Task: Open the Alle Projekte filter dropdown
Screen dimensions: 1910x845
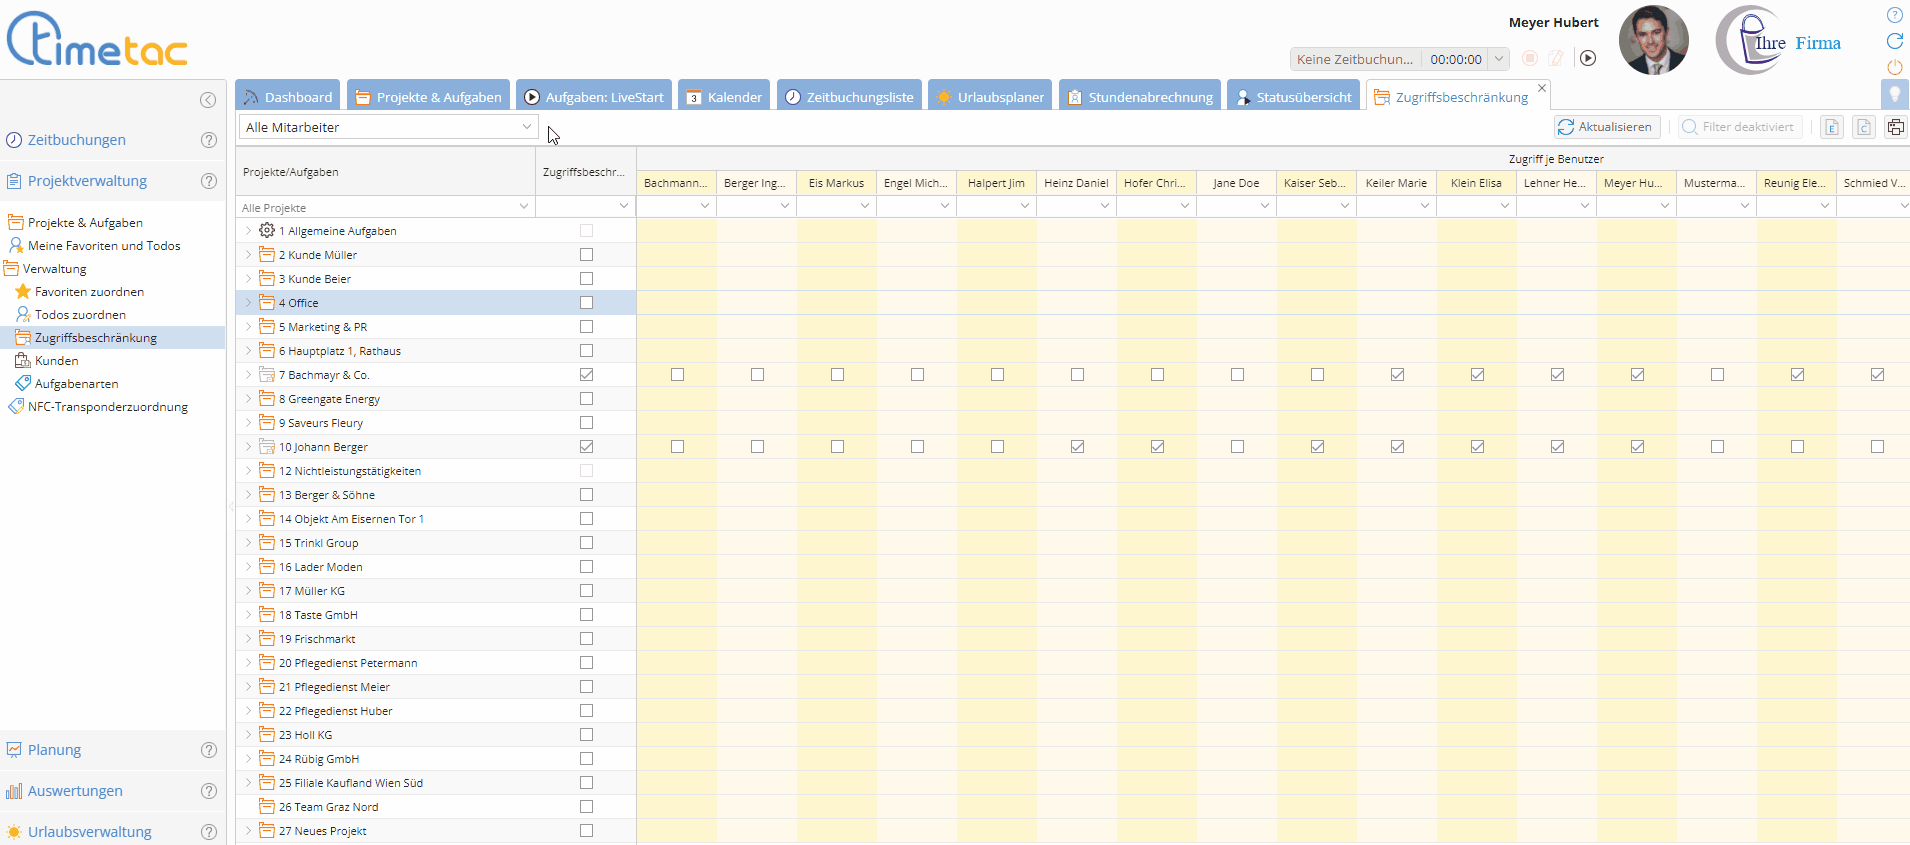Action: click(385, 207)
